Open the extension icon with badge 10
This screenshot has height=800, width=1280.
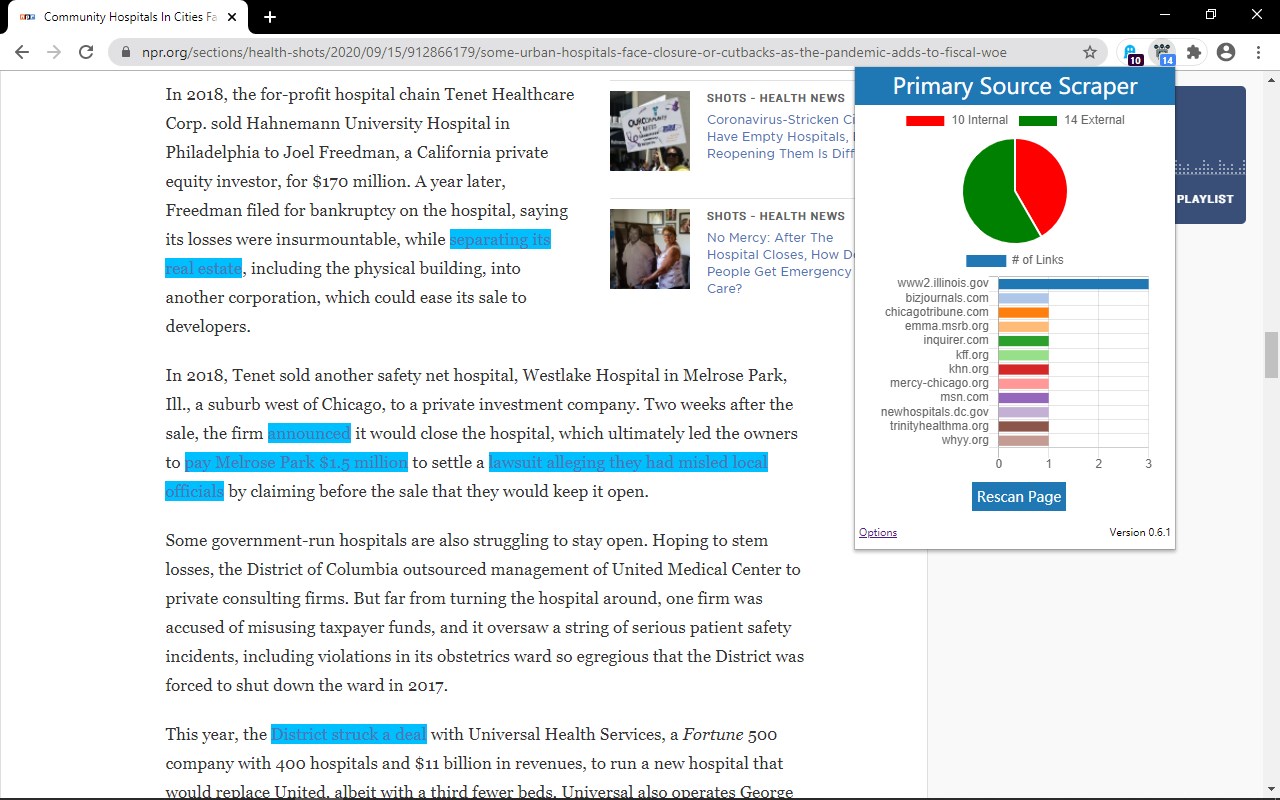pyautogui.click(x=1131, y=53)
